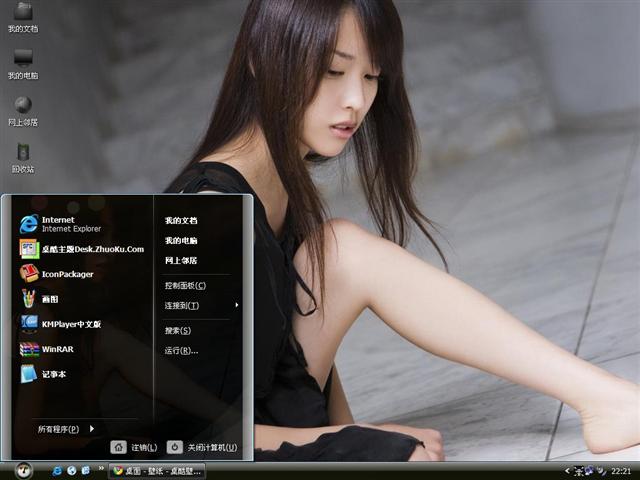
Task: Open 回收站 recycle bin desktop icon
Action: [23, 158]
